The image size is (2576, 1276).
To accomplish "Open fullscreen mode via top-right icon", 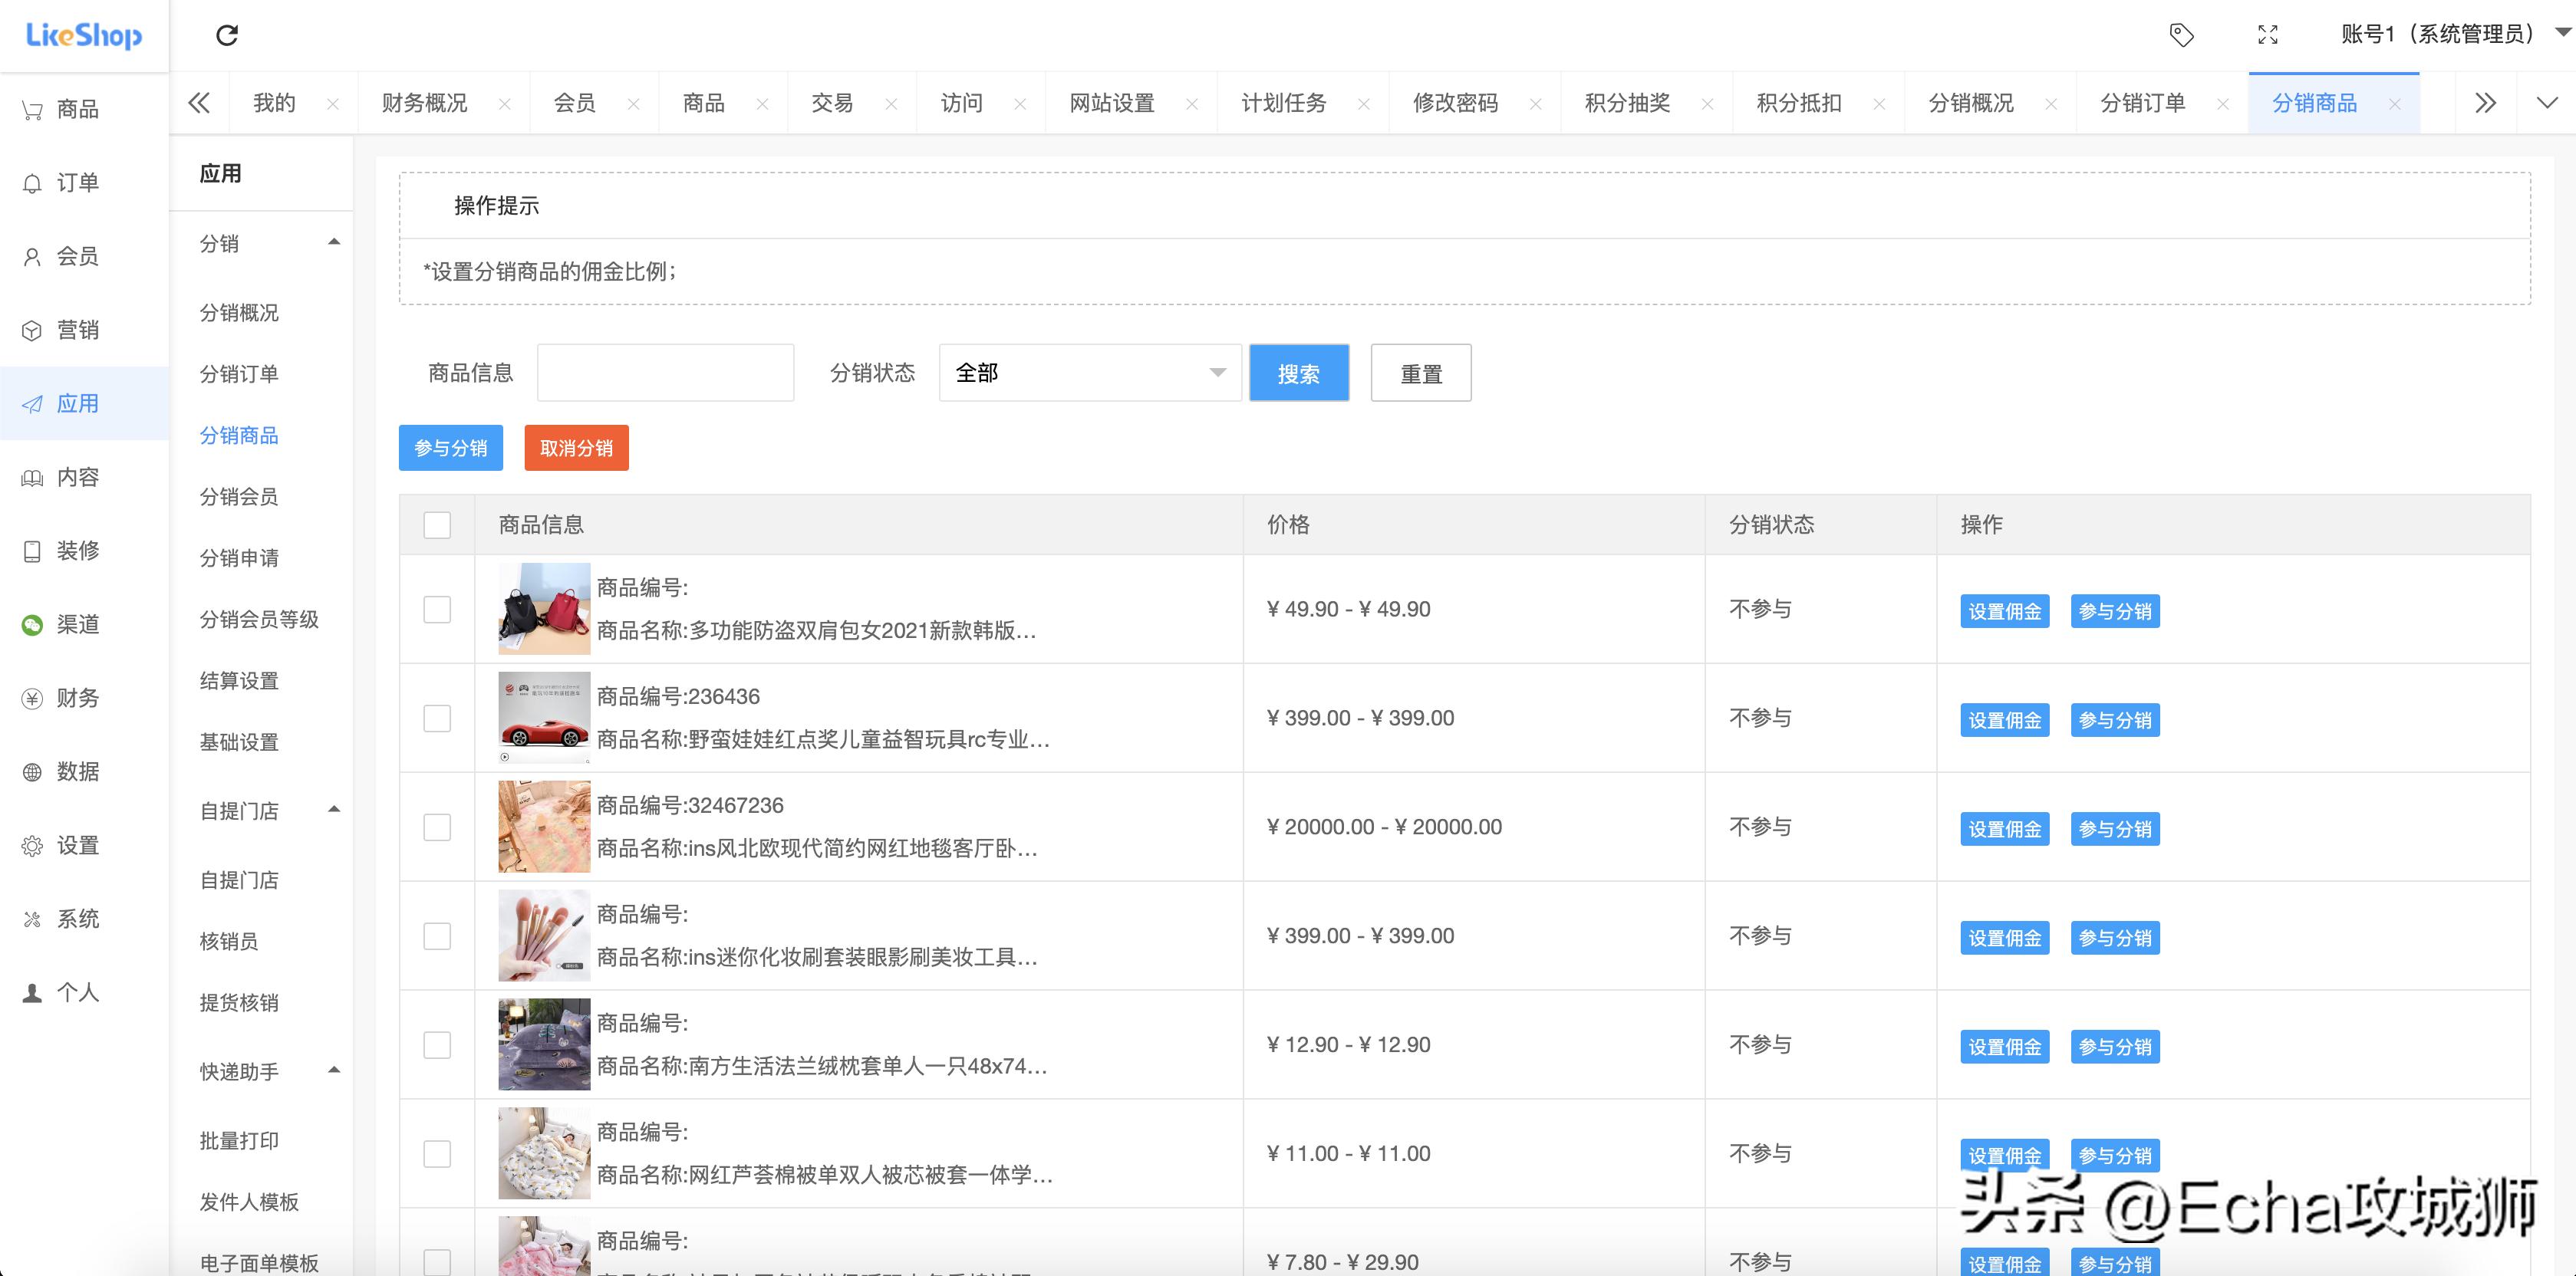I will (2268, 35).
